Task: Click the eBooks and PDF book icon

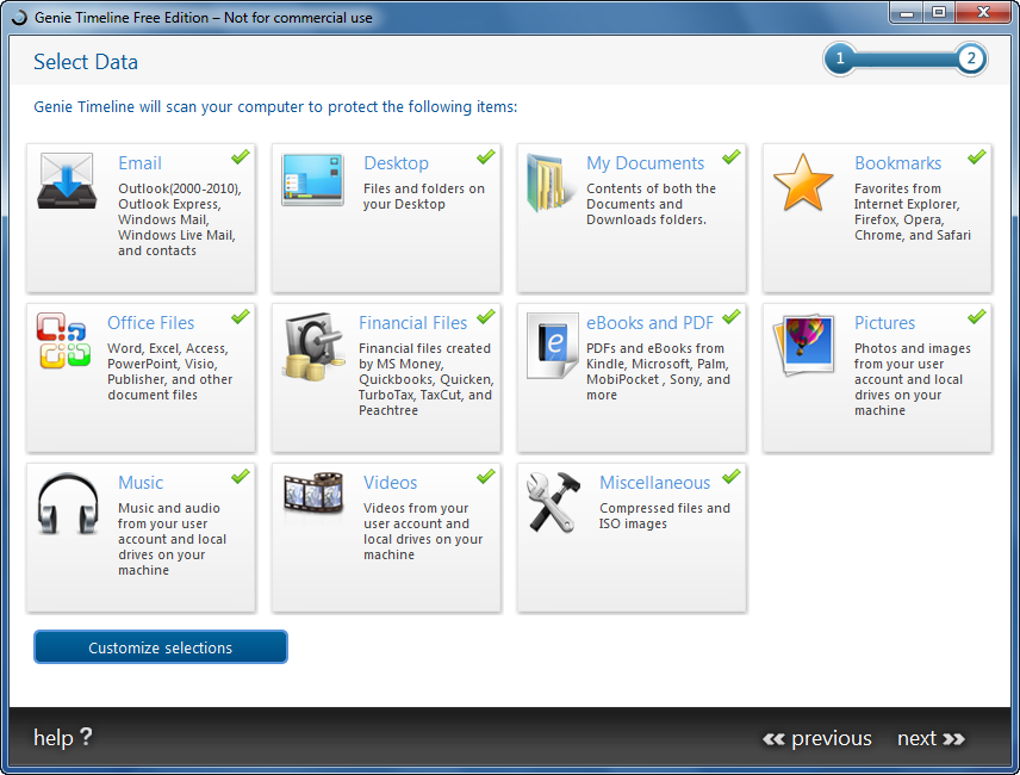Action: coord(552,346)
